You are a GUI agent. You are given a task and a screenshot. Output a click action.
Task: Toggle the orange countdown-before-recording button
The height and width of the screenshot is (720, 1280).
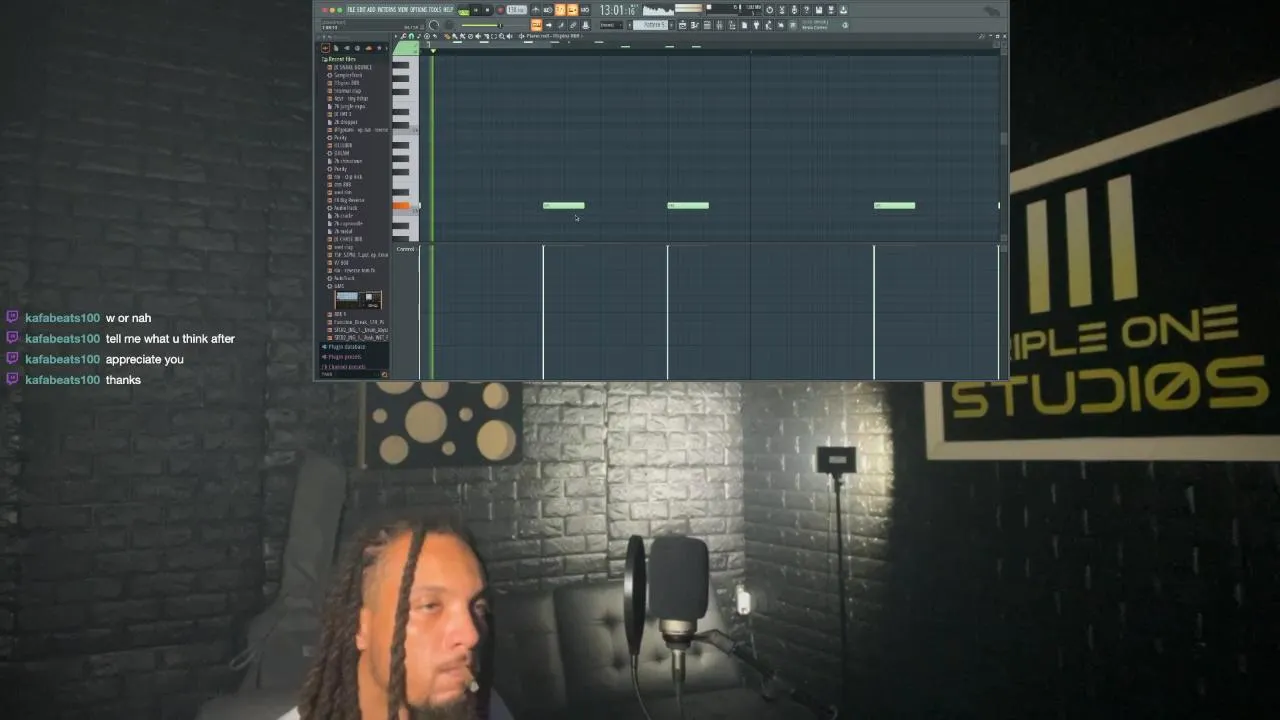[x=560, y=10]
